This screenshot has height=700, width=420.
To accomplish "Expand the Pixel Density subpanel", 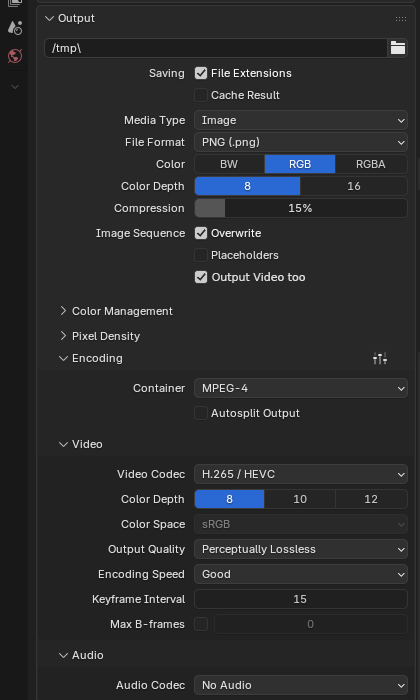I will (x=63, y=336).
